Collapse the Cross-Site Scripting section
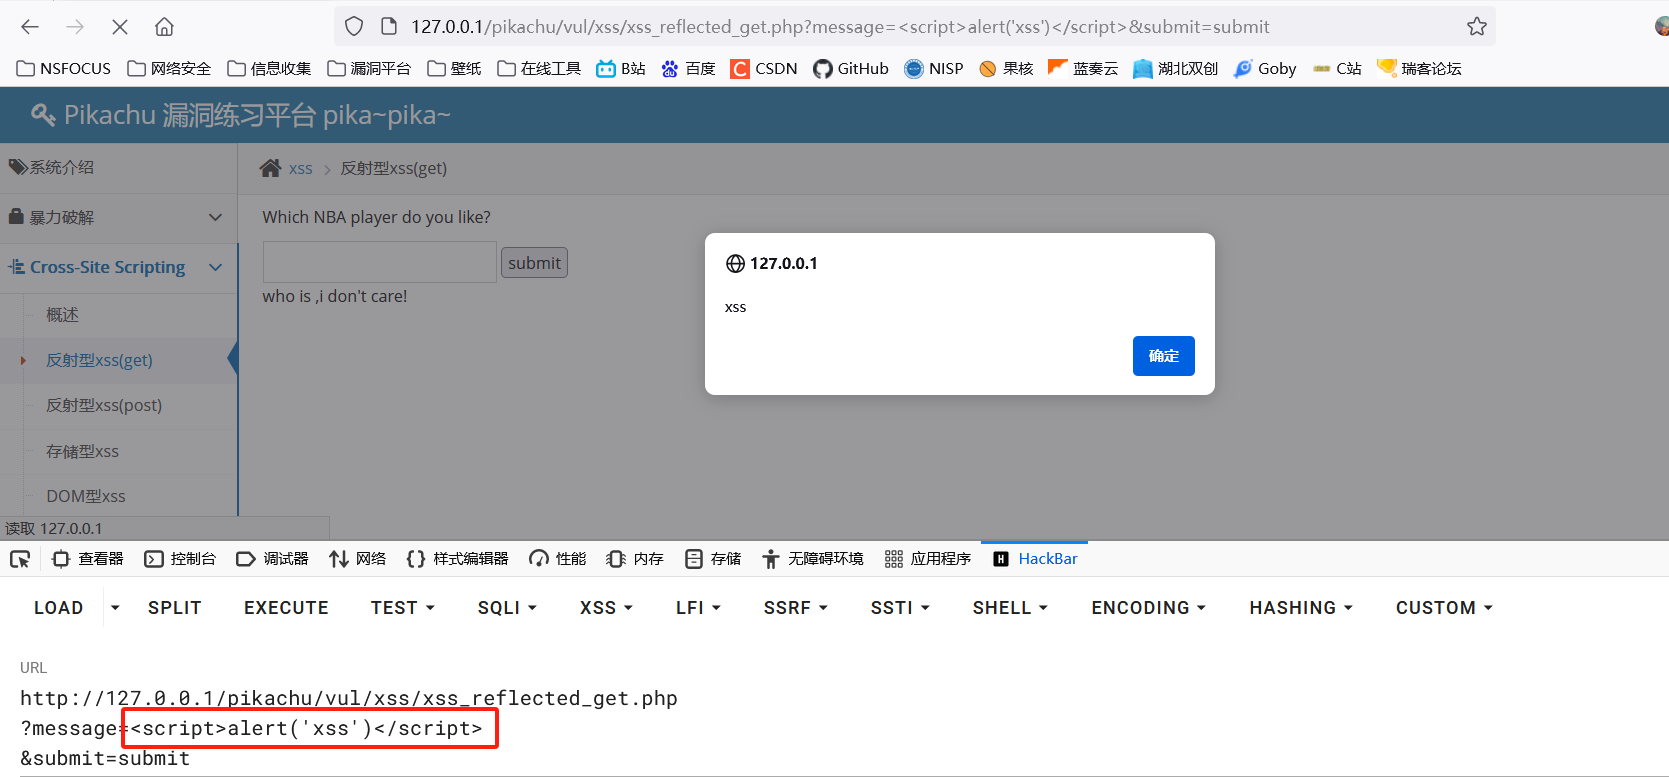Image resolution: width=1669 pixels, height=777 pixels. pyautogui.click(x=119, y=267)
